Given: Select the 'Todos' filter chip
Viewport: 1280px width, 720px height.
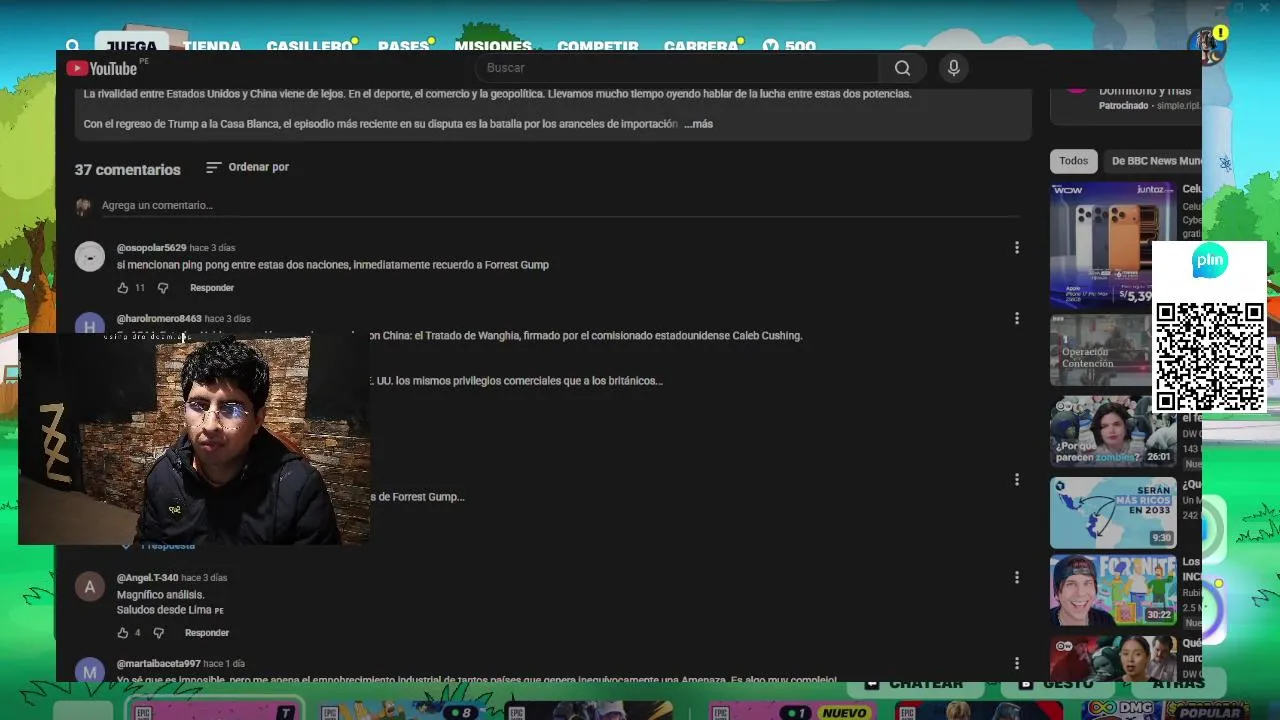Looking at the screenshot, I should [x=1073, y=161].
